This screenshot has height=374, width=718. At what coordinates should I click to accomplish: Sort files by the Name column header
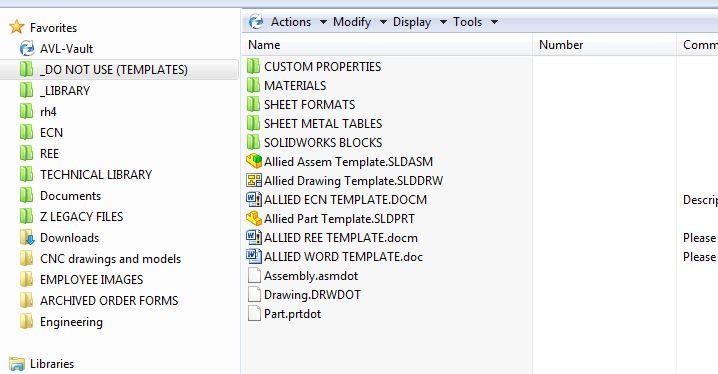tap(387, 45)
